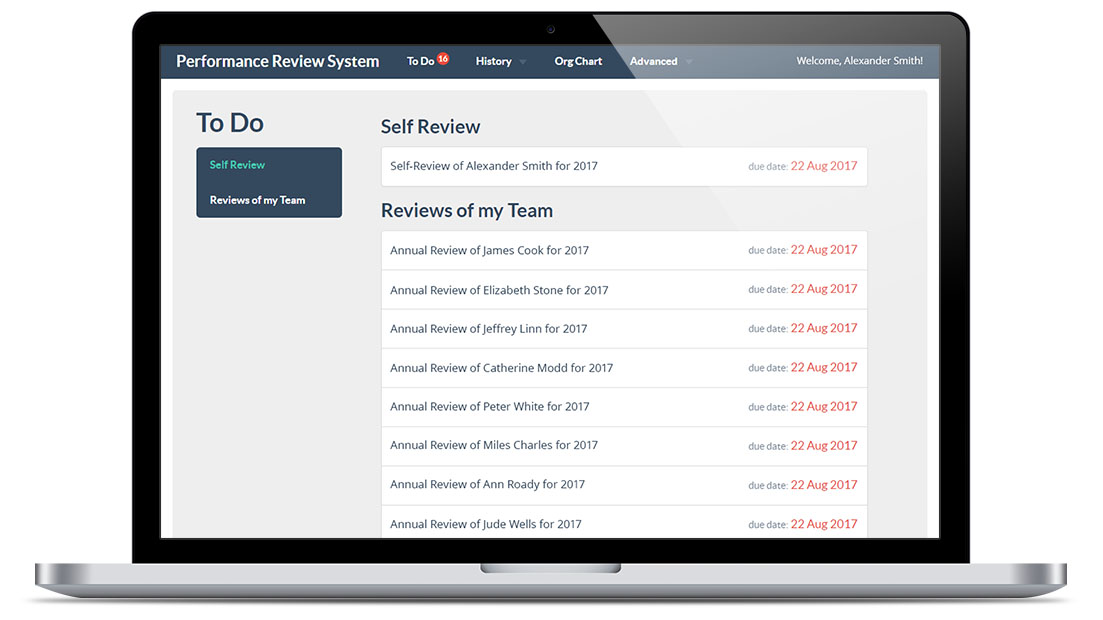The height and width of the screenshot is (620, 1103).
Task: Open Annual Review of Miles Charles
Action: (494, 445)
